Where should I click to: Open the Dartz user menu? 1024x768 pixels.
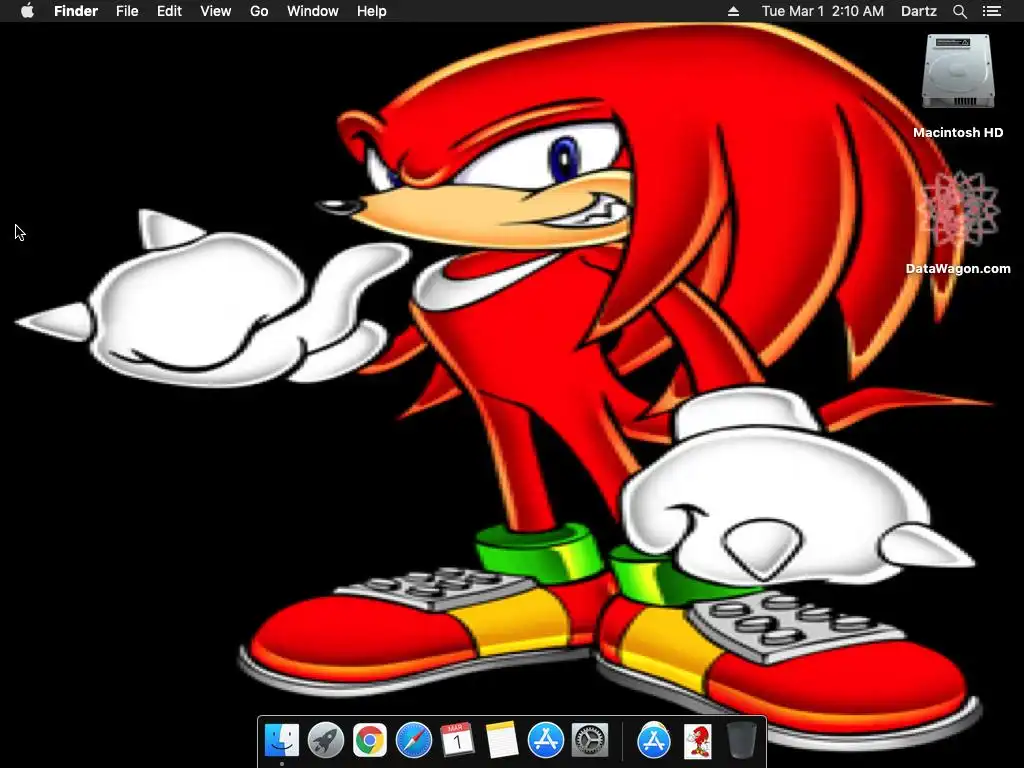pyautogui.click(x=918, y=11)
